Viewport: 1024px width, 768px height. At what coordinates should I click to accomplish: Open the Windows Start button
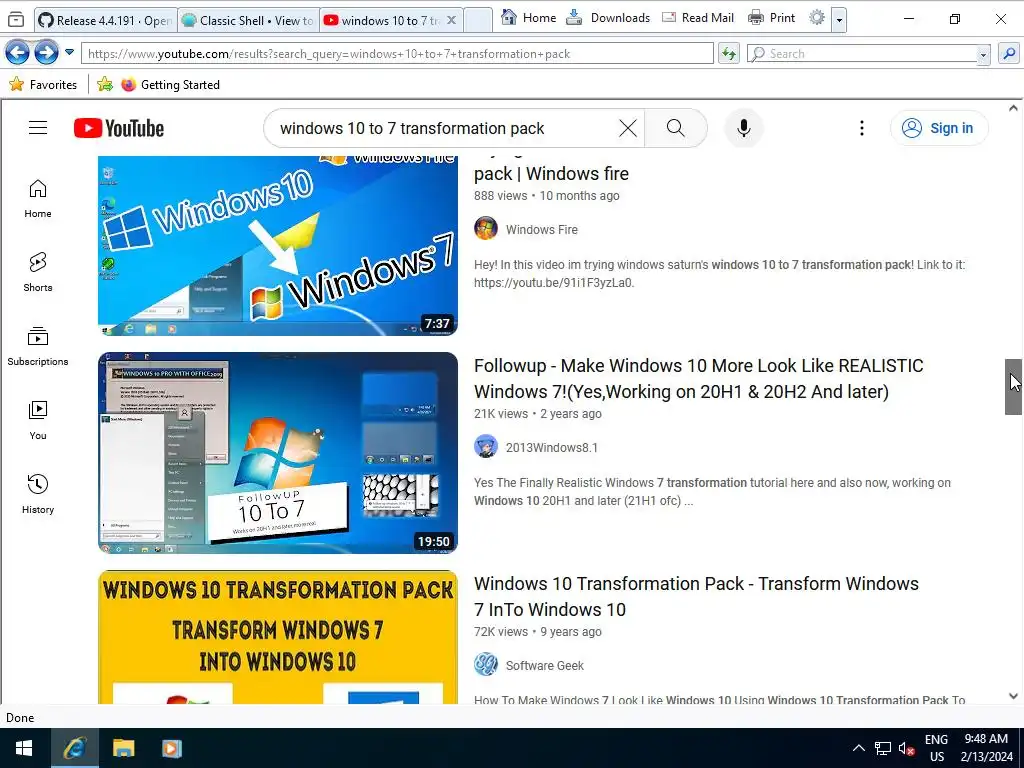(24, 748)
